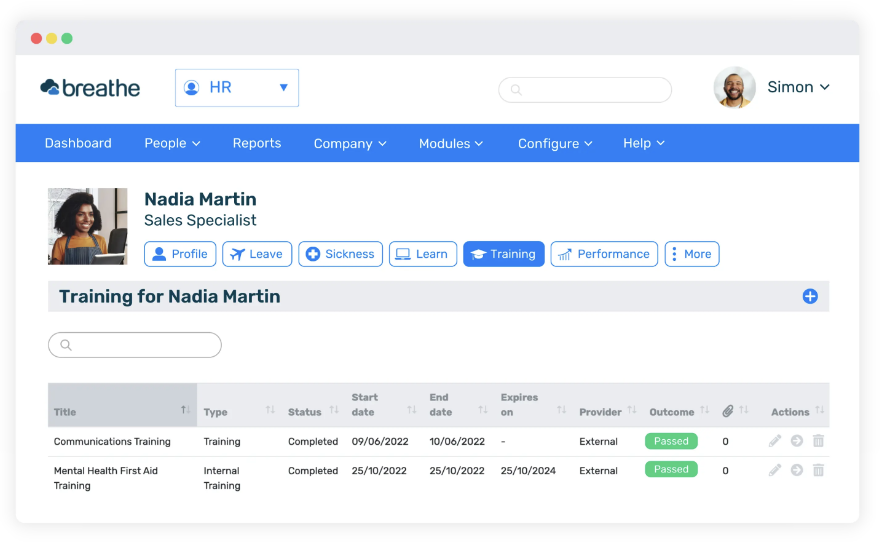Click Nadia Martin's profile photo
This screenshot has width=882, height=542.
(88, 226)
